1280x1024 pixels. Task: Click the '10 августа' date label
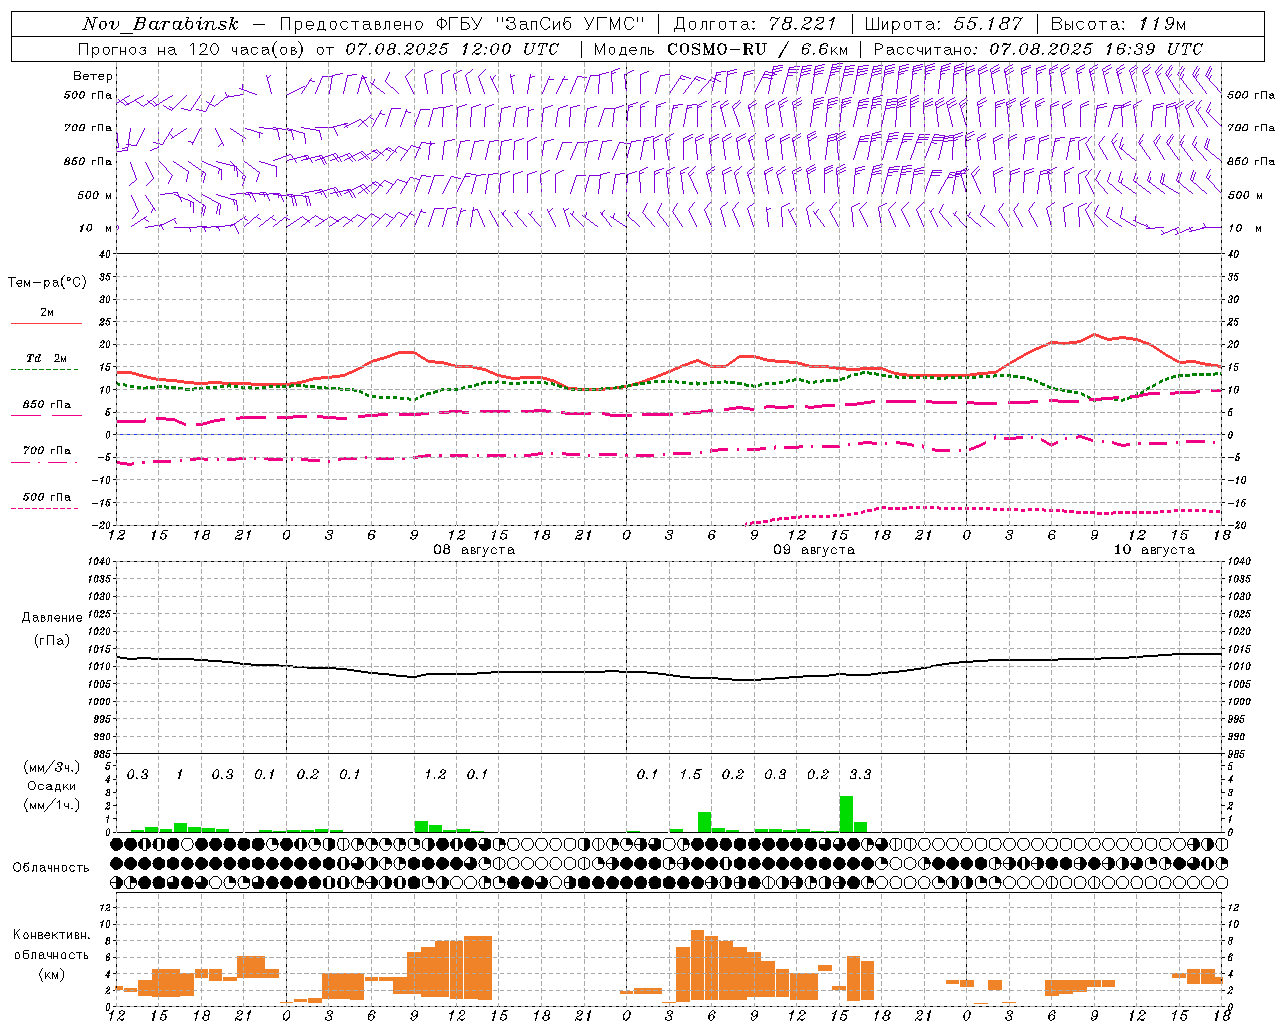(1154, 550)
